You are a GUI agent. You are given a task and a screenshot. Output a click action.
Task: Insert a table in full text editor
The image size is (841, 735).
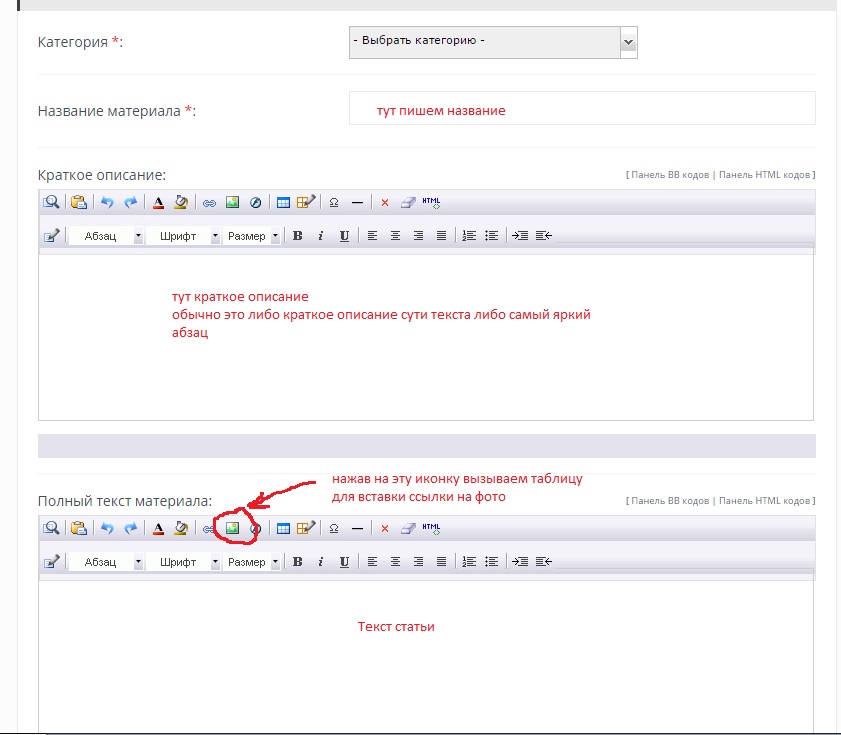coord(283,528)
